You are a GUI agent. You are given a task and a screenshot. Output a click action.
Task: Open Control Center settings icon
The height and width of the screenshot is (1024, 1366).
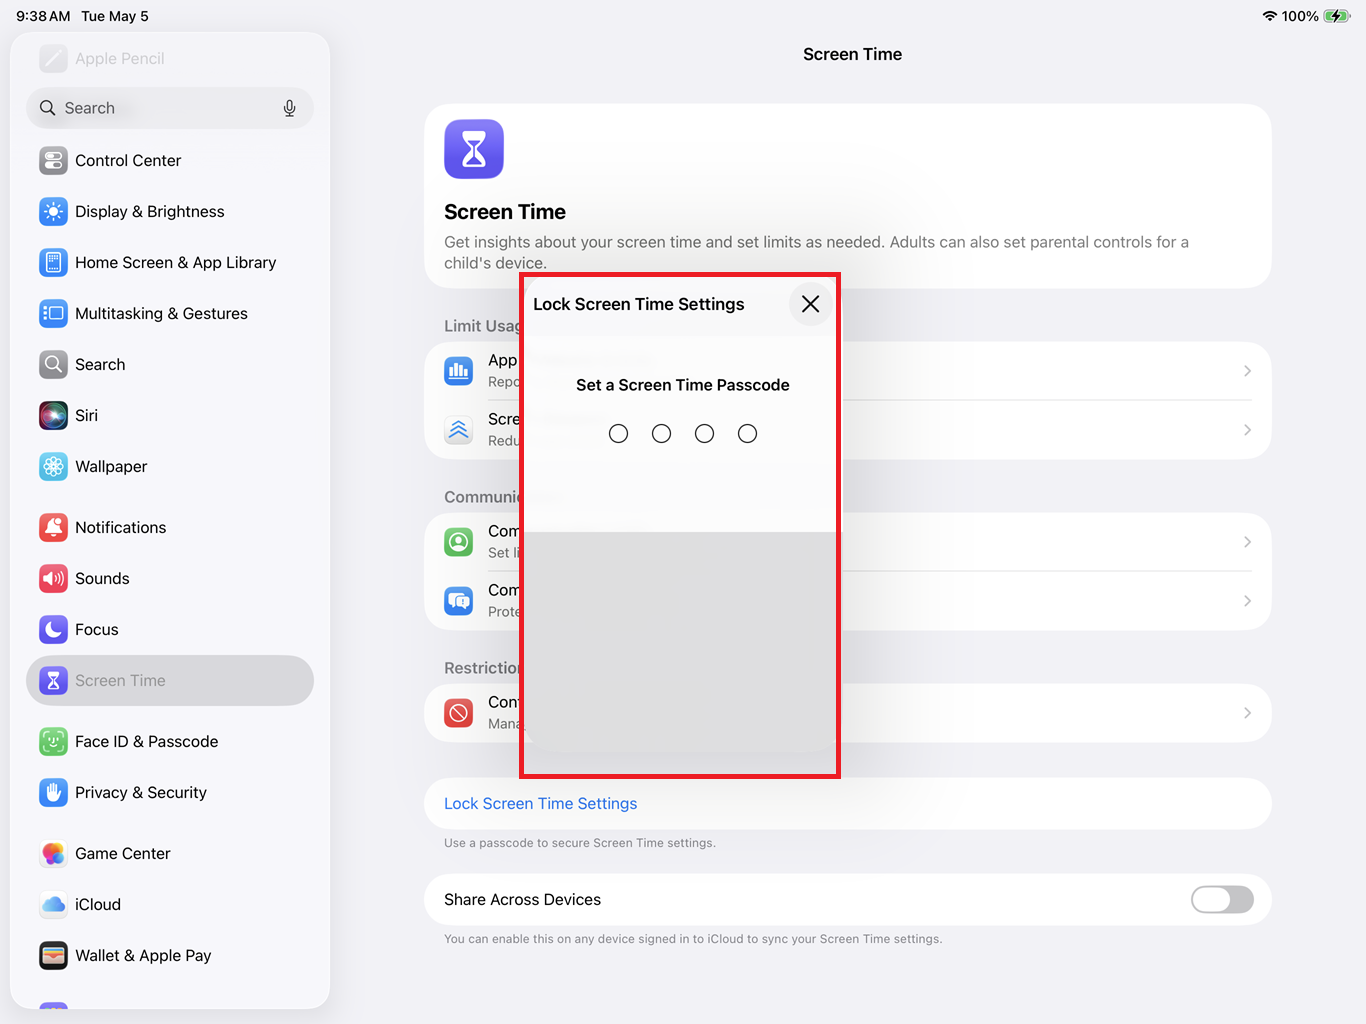click(x=53, y=160)
